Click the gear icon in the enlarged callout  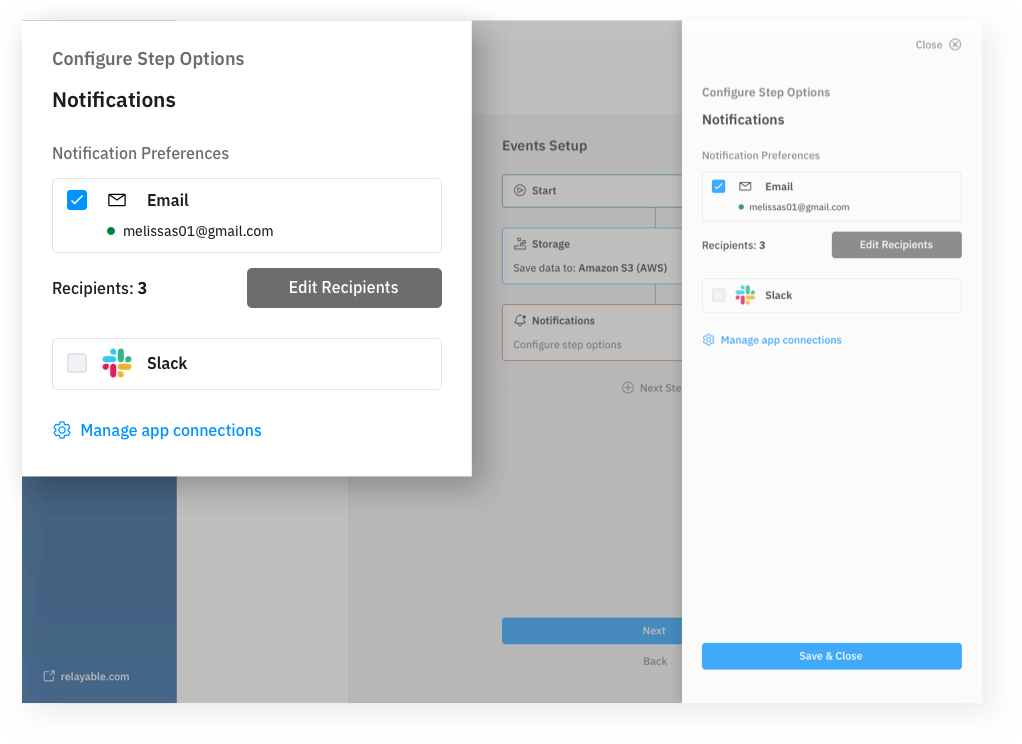(x=62, y=430)
